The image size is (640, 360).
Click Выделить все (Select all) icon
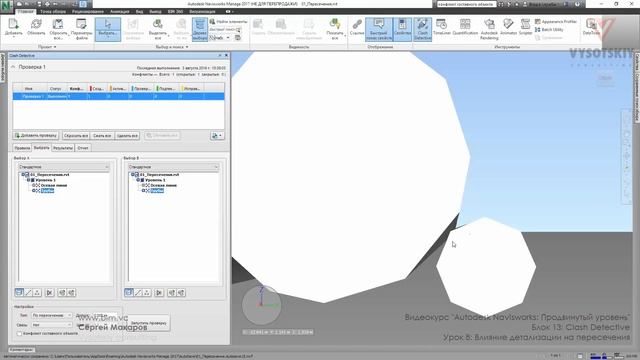tap(158, 29)
